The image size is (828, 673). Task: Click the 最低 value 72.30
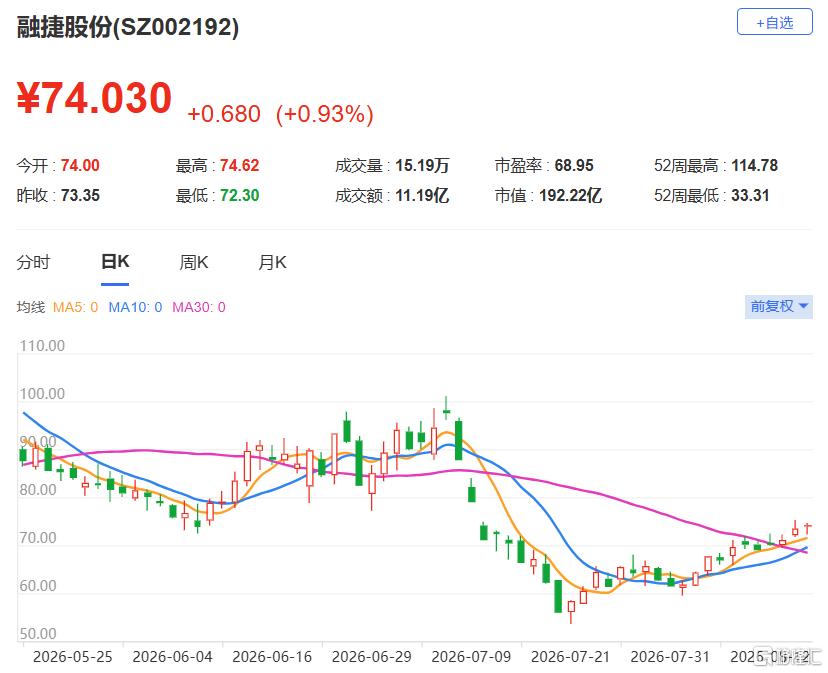click(239, 195)
